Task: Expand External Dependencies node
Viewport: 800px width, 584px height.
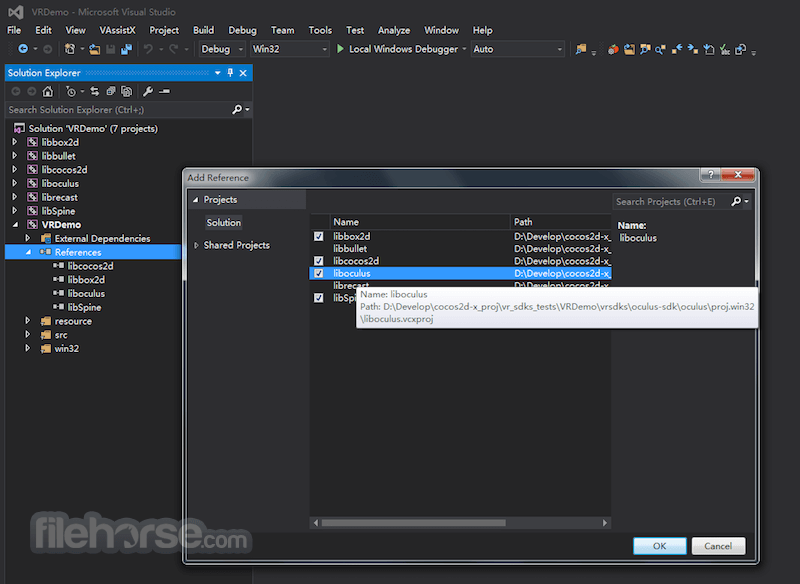Action: pos(28,239)
